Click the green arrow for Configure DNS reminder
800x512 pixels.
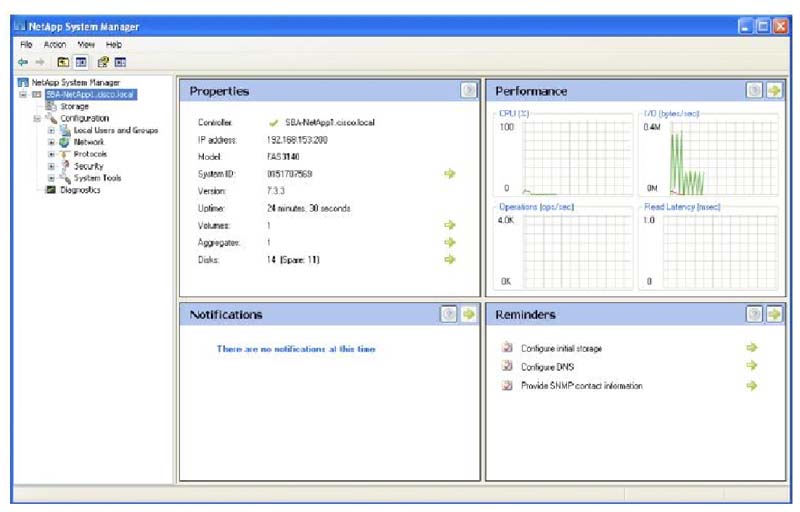pyautogui.click(x=752, y=367)
